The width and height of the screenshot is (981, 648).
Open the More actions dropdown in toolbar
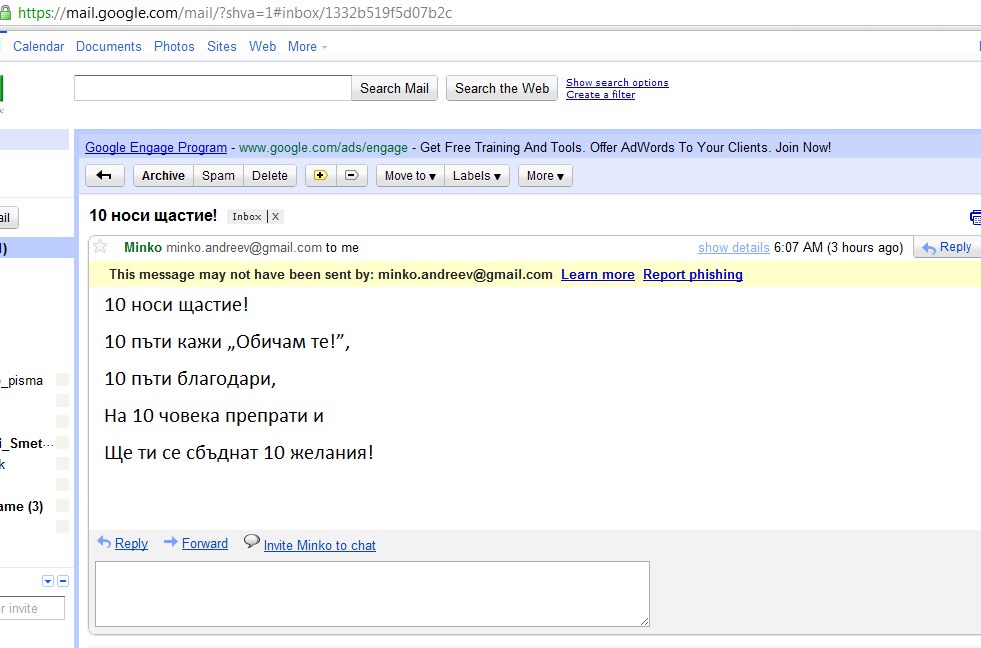tap(545, 176)
